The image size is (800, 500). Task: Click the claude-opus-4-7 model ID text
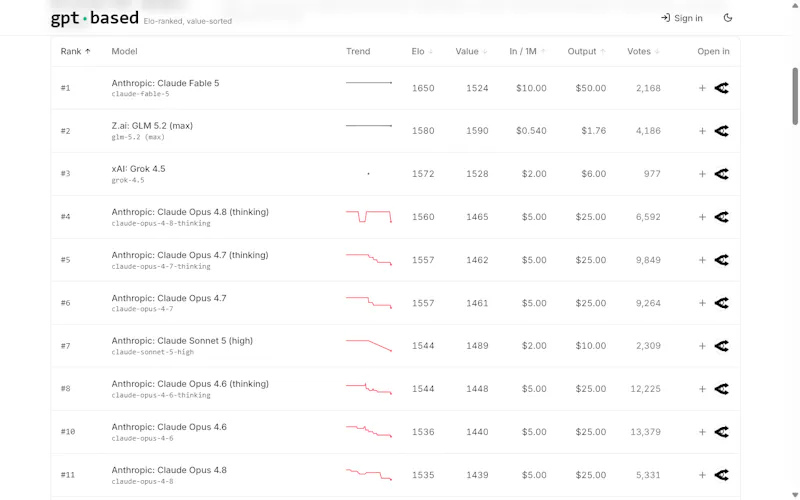click(142, 309)
